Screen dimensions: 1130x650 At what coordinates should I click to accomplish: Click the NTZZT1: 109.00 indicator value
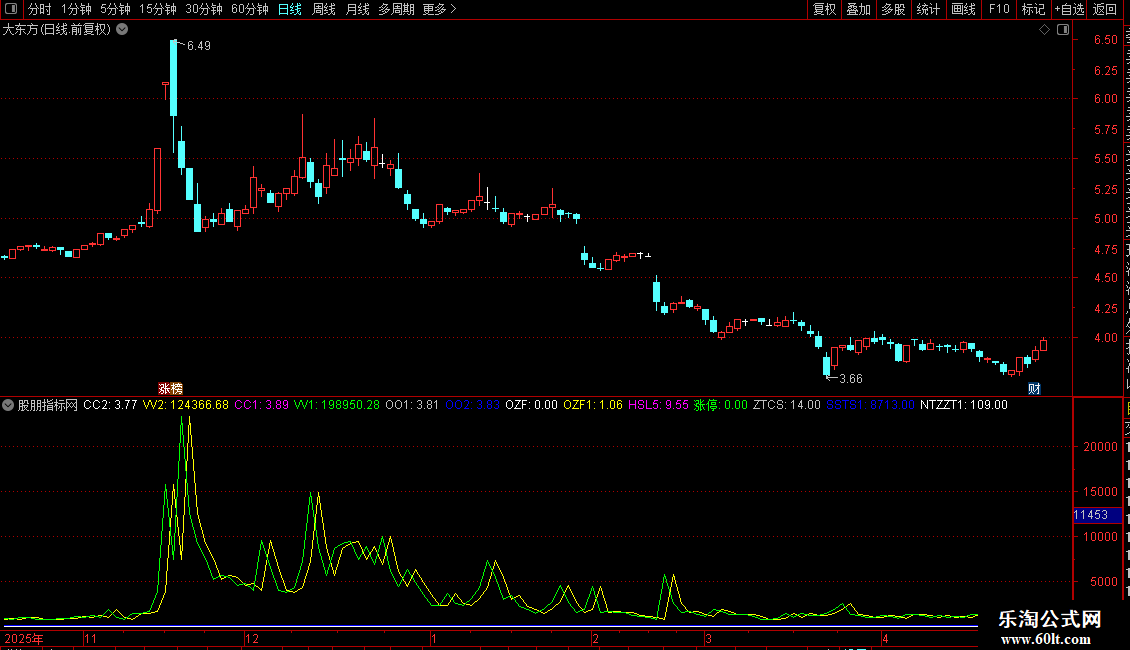(964, 405)
